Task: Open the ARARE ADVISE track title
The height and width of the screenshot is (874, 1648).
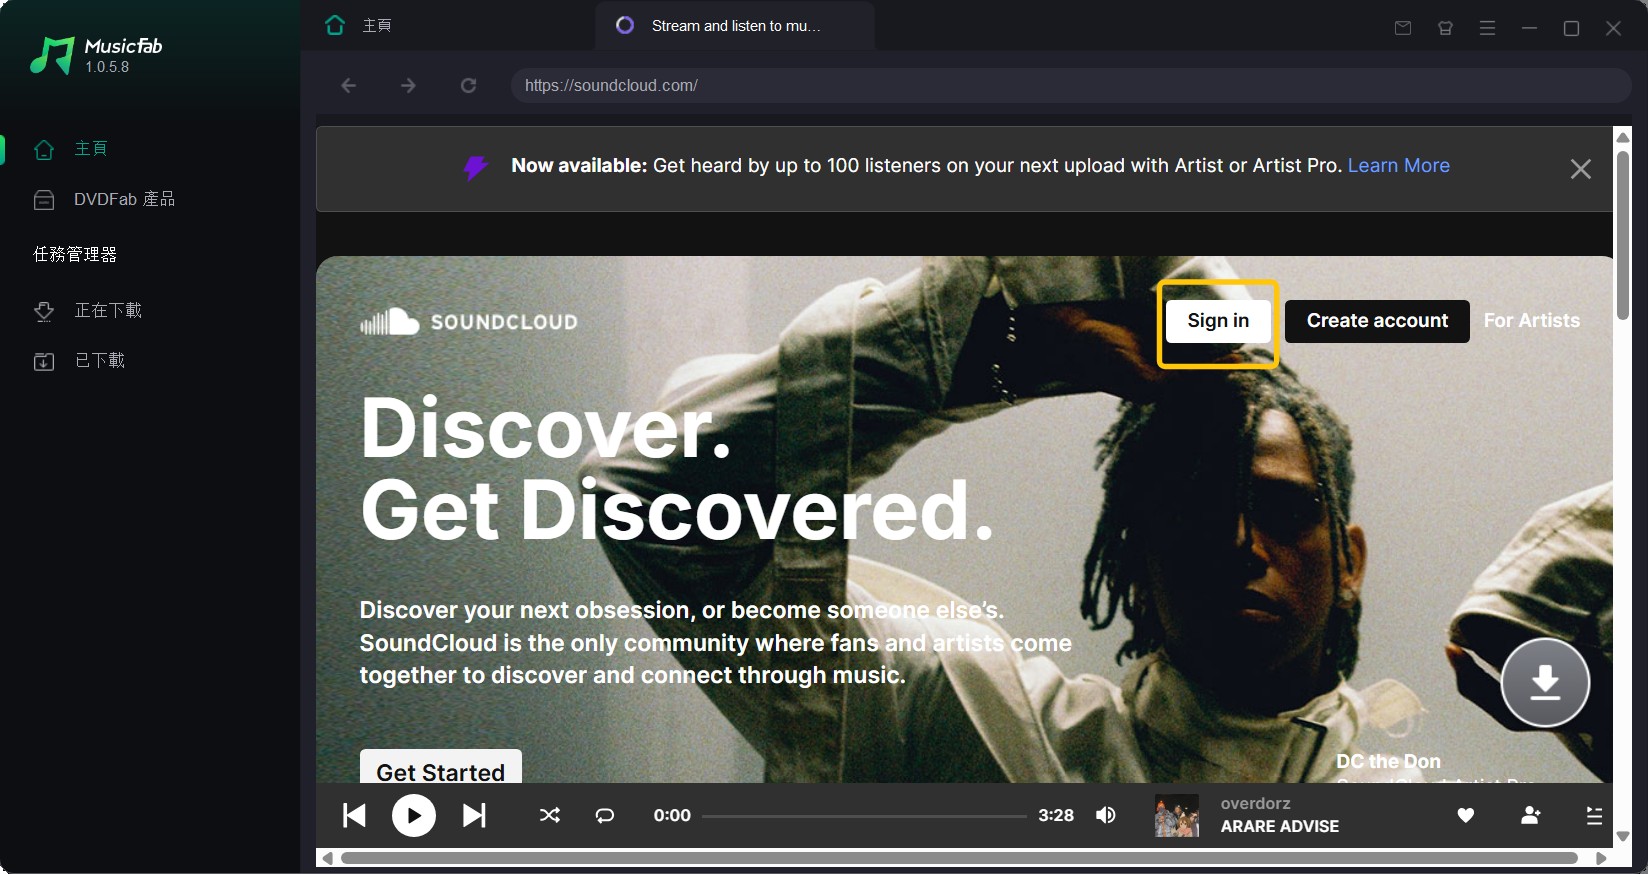Action: pyautogui.click(x=1279, y=827)
